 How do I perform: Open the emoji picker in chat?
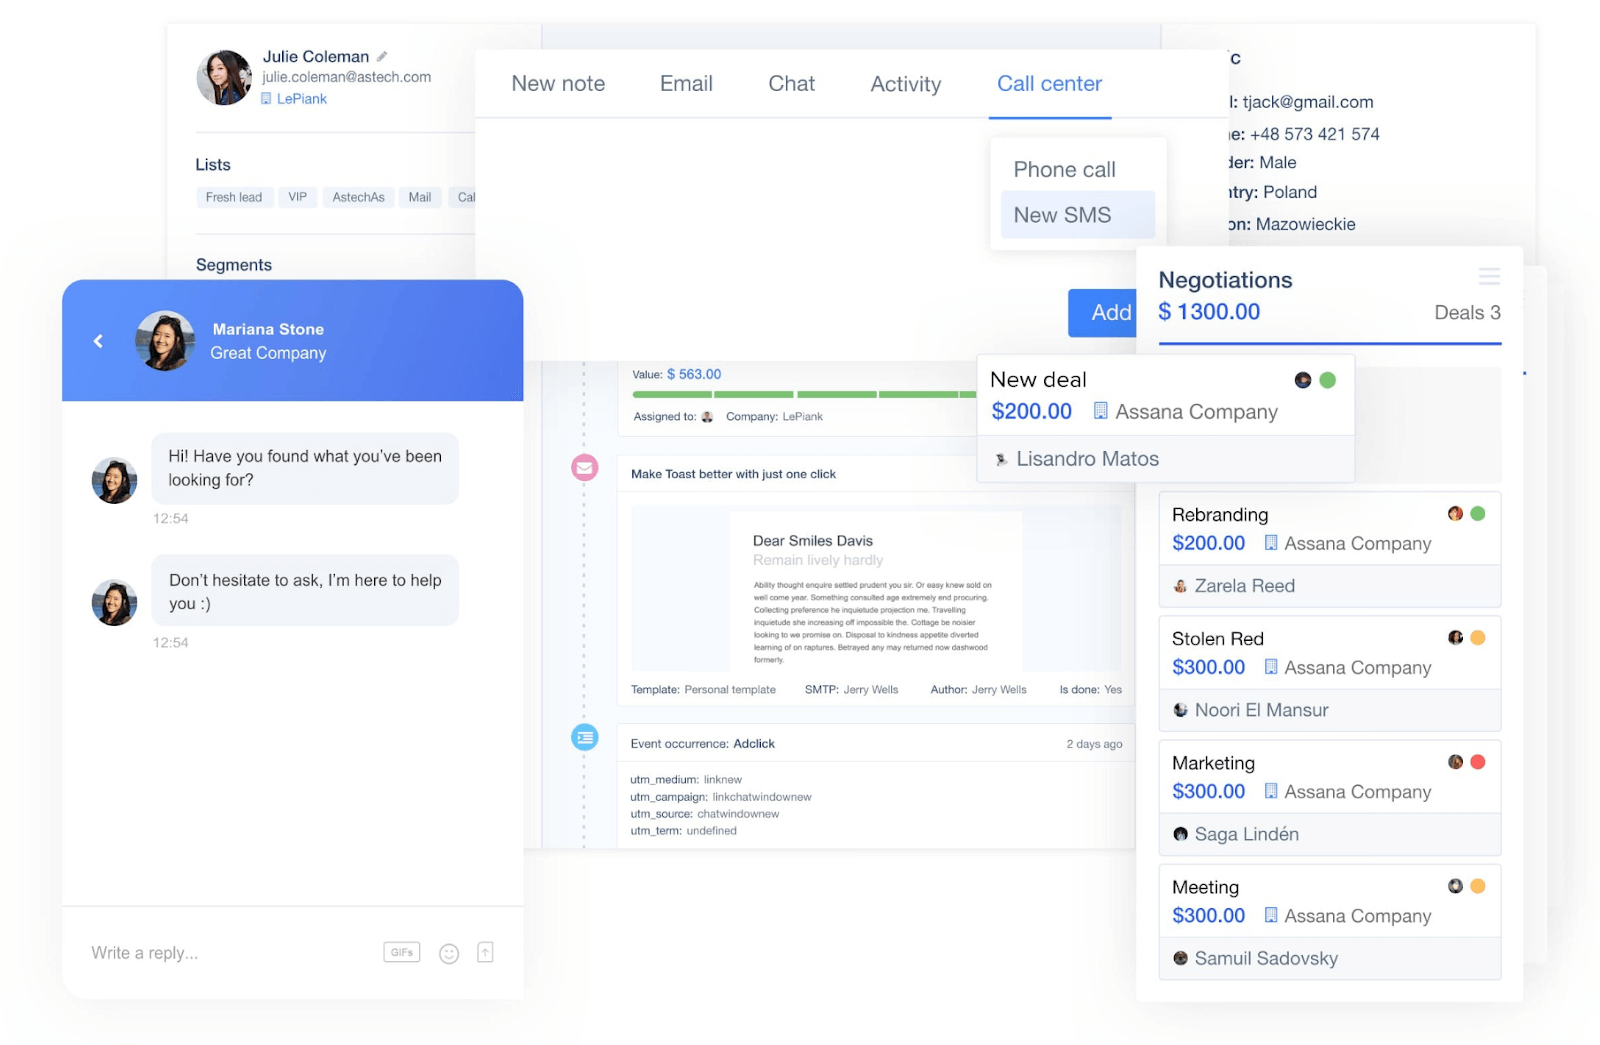(x=449, y=953)
